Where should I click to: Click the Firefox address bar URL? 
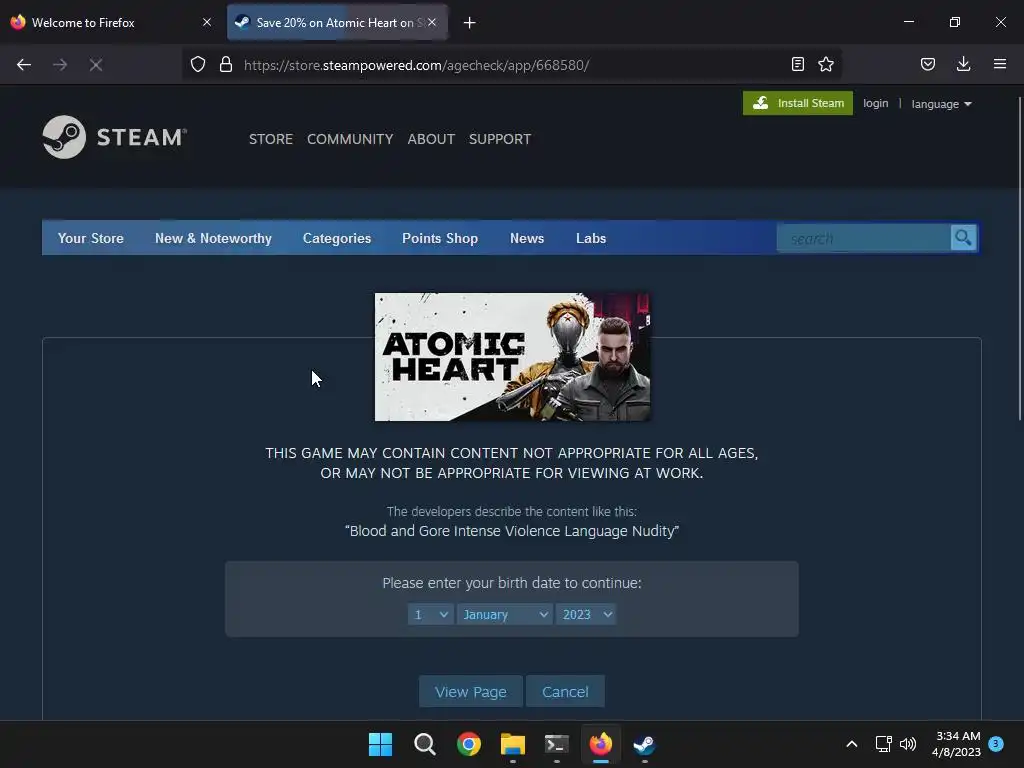[x=417, y=65]
